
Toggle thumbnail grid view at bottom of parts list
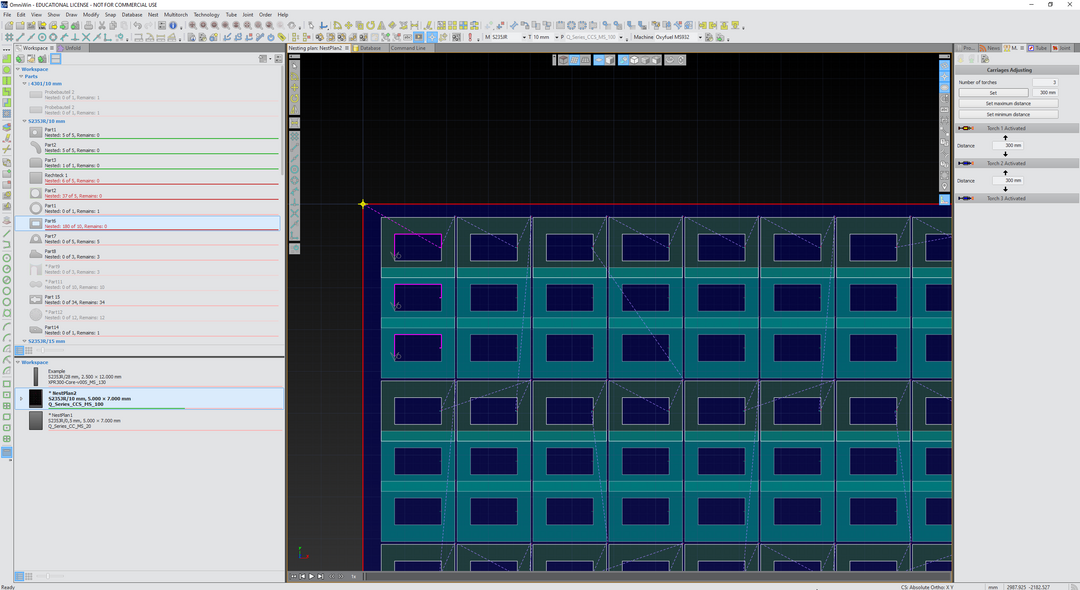coord(28,350)
